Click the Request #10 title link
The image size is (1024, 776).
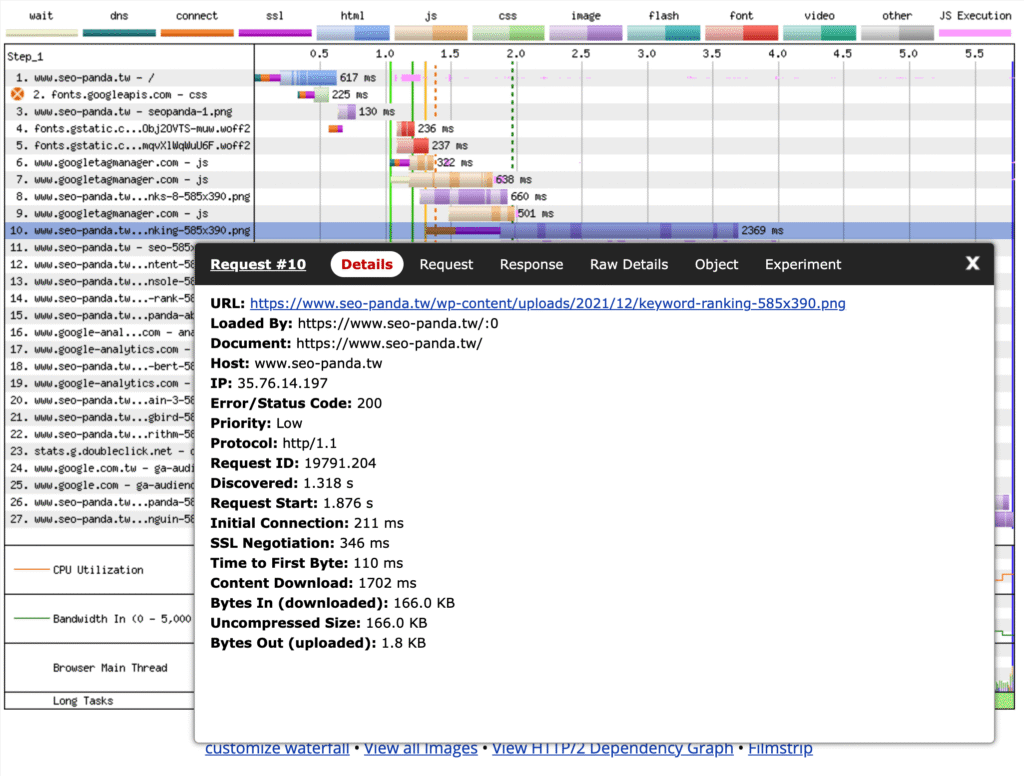pyautogui.click(x=258, y=265)
